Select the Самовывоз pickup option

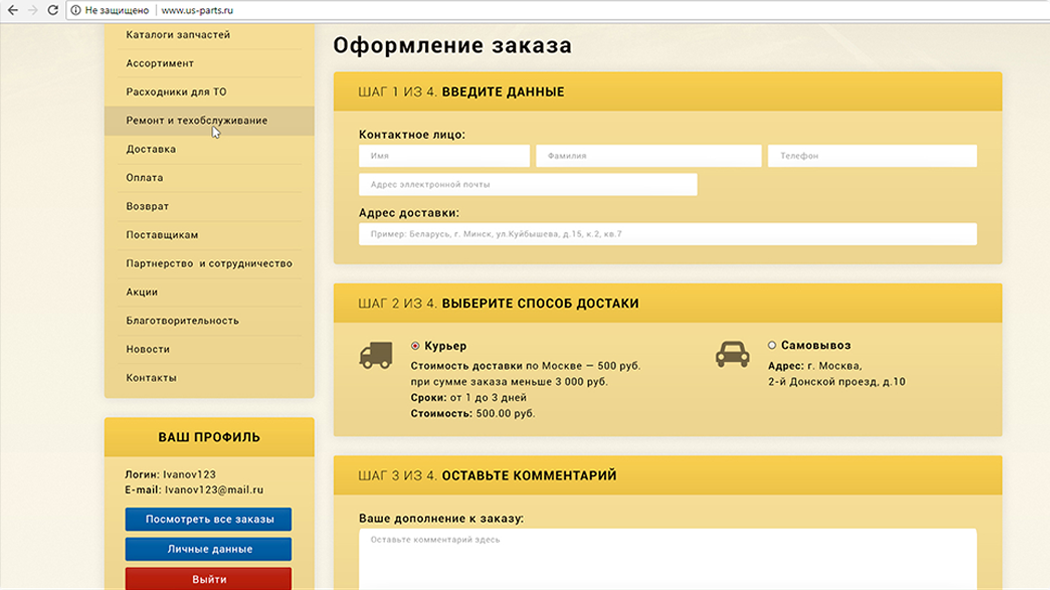pyautogui.click(x=771, y=345)
